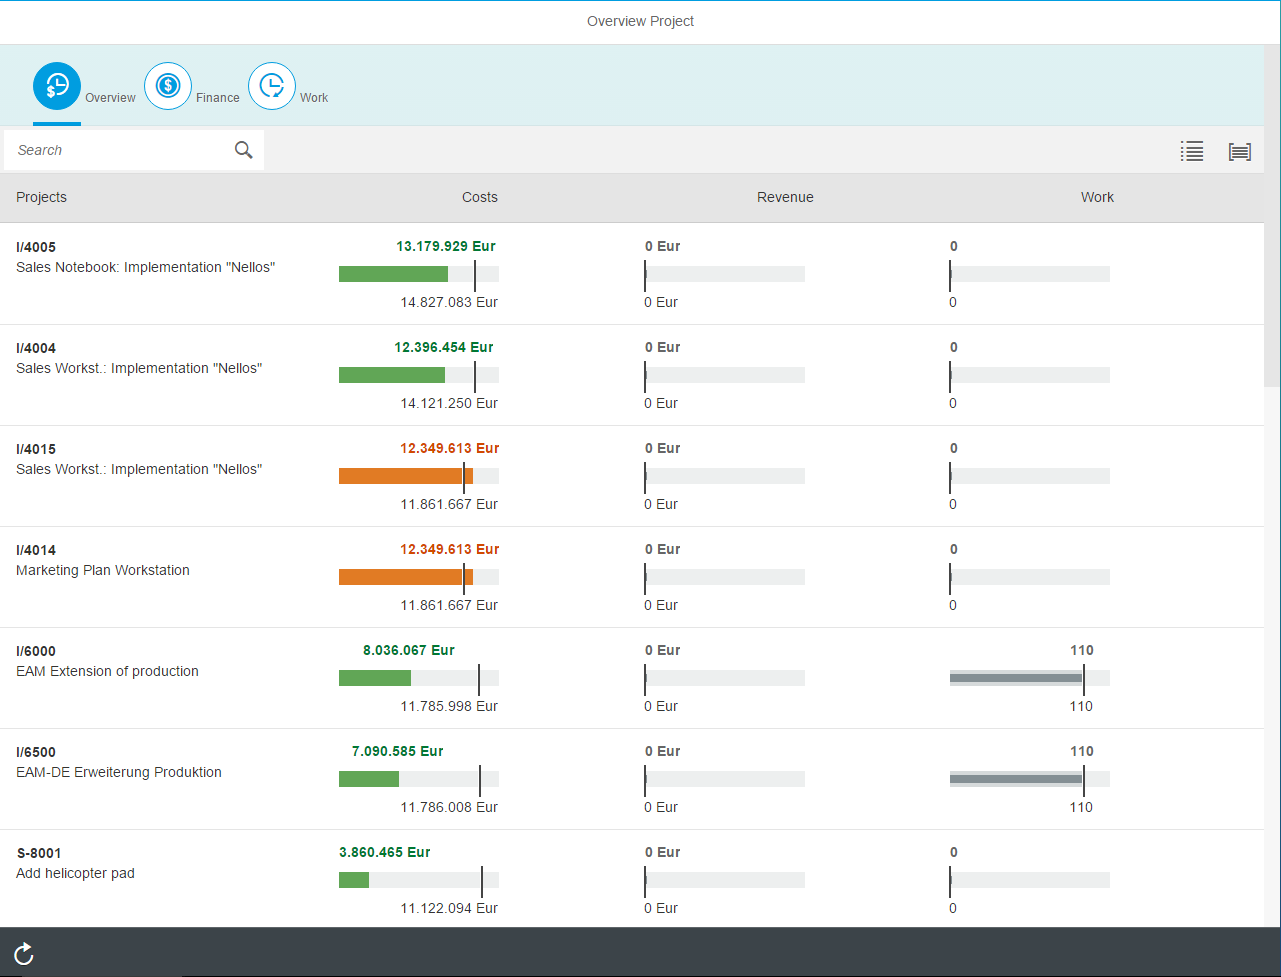1281x977 pixels.
Task: Select the Work column header
Action: (1097, 197)
